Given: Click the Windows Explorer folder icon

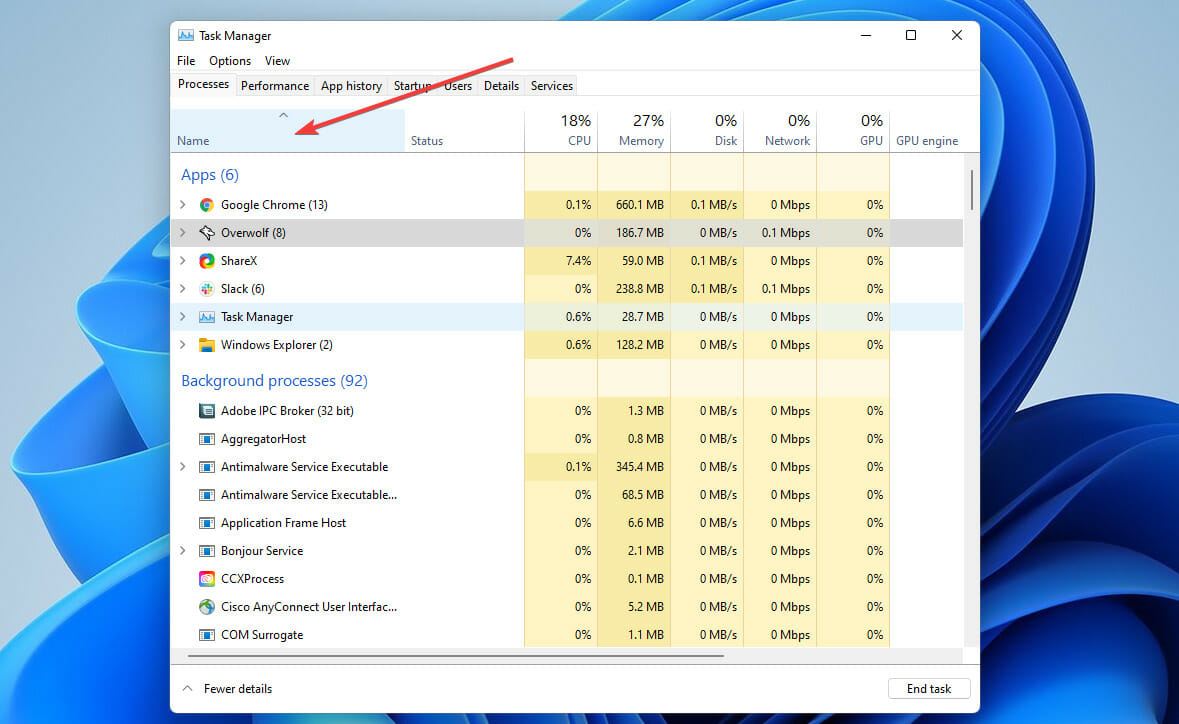Looking at the screenshot, I should tap(207, 344).
